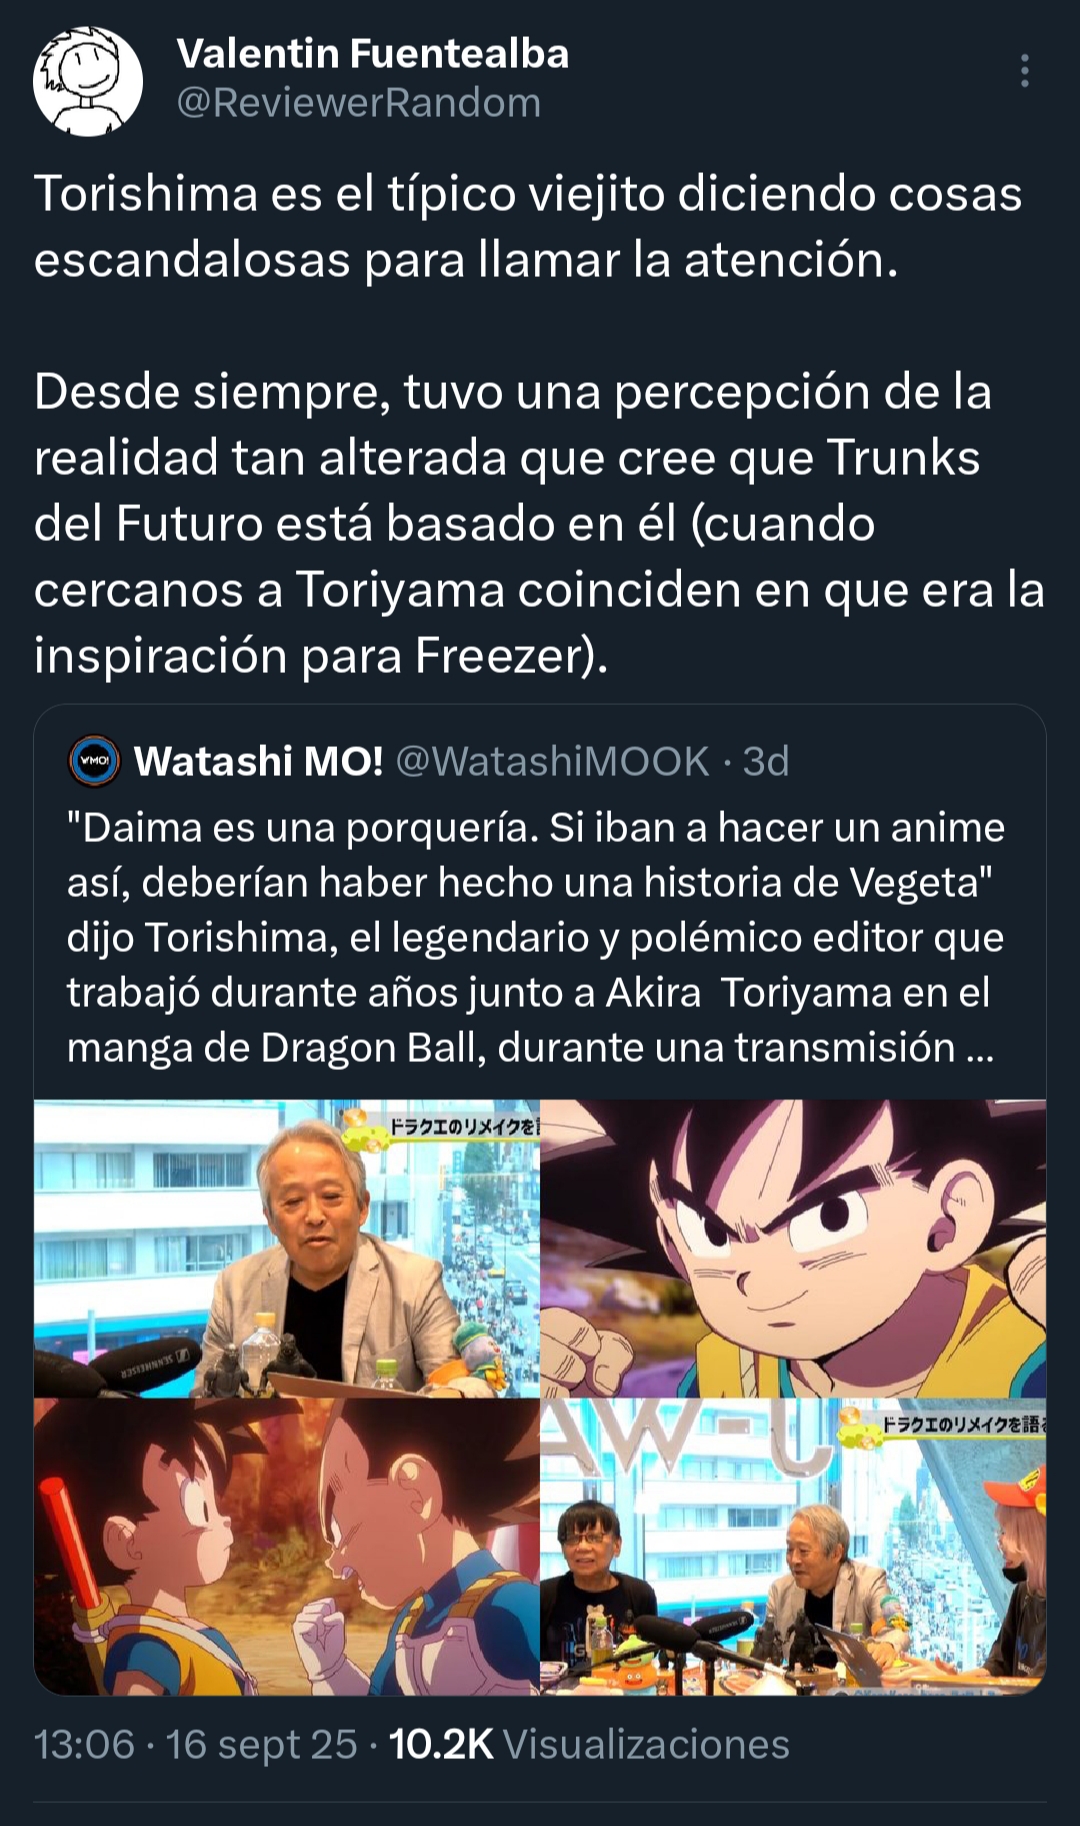The width and height of the screenshot is (1080, 1826).
Task: Open the close-up kid Goku image
Action: pyautogui.click(x=793, y=1248)
